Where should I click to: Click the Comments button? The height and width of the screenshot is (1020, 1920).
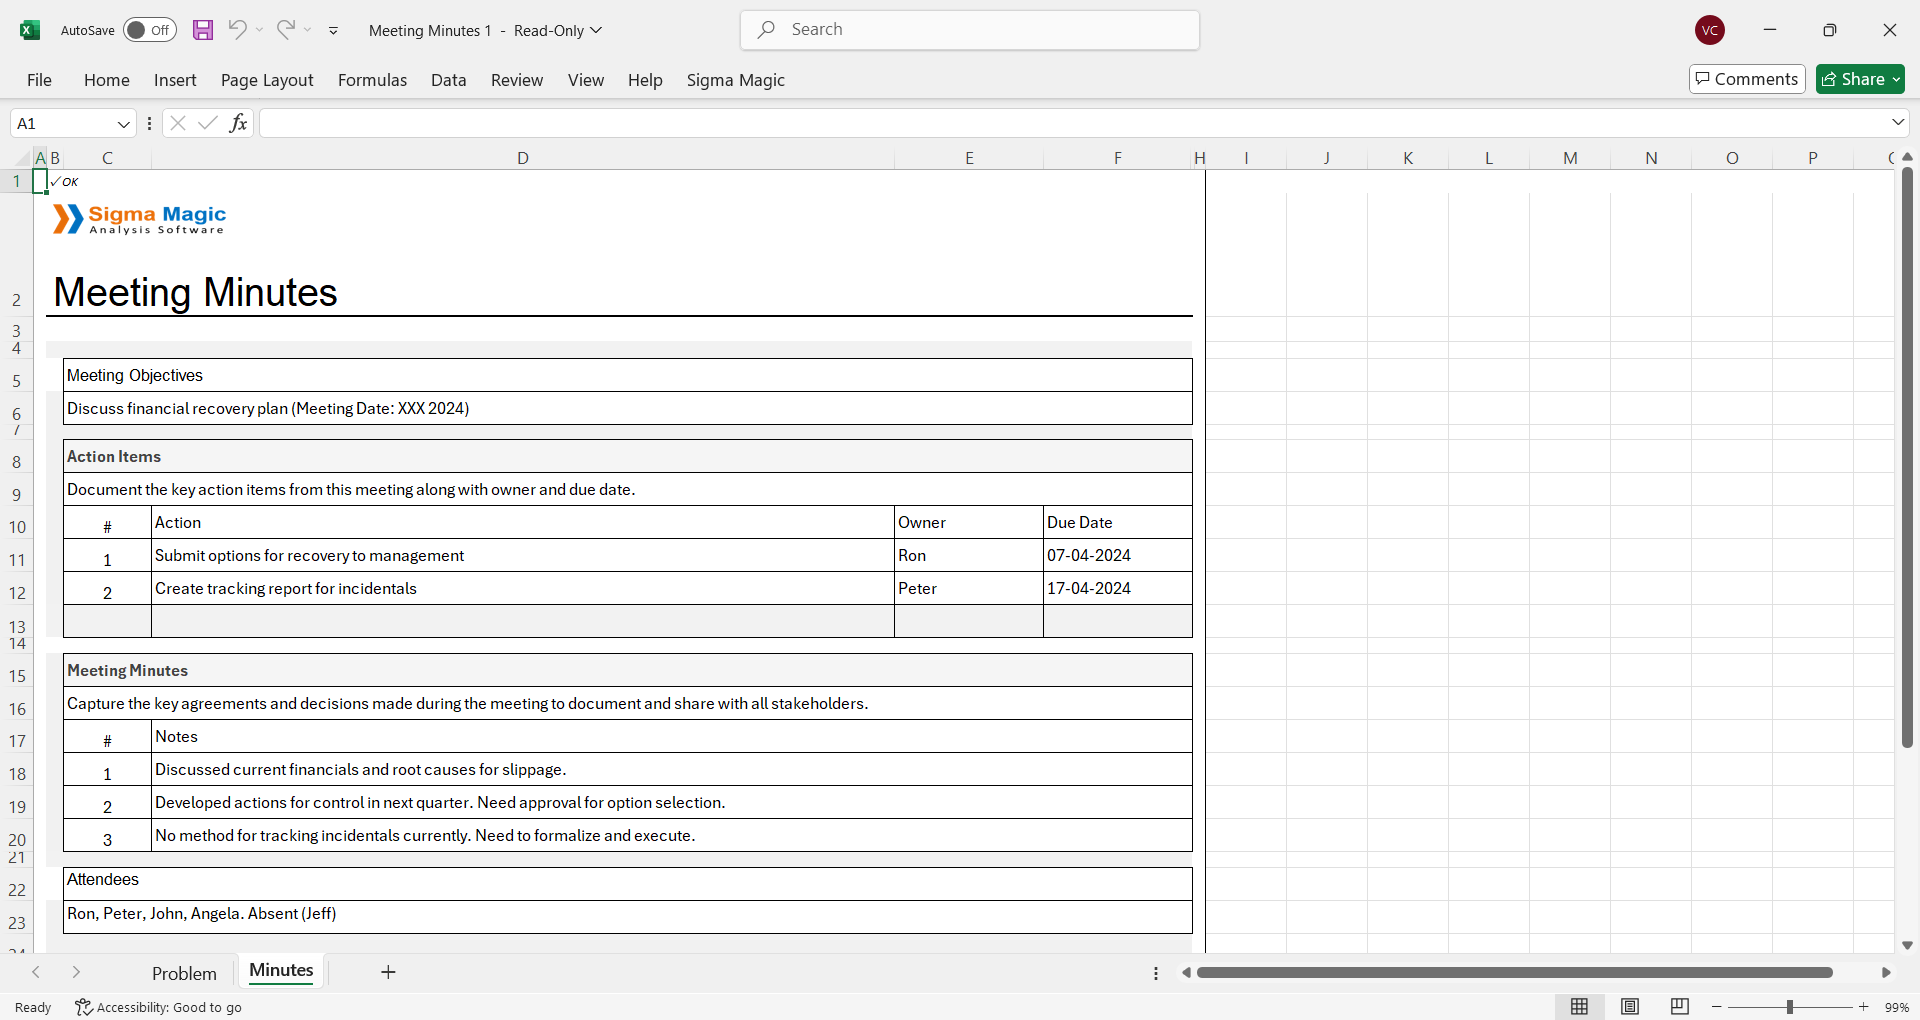pos(1747,79)
